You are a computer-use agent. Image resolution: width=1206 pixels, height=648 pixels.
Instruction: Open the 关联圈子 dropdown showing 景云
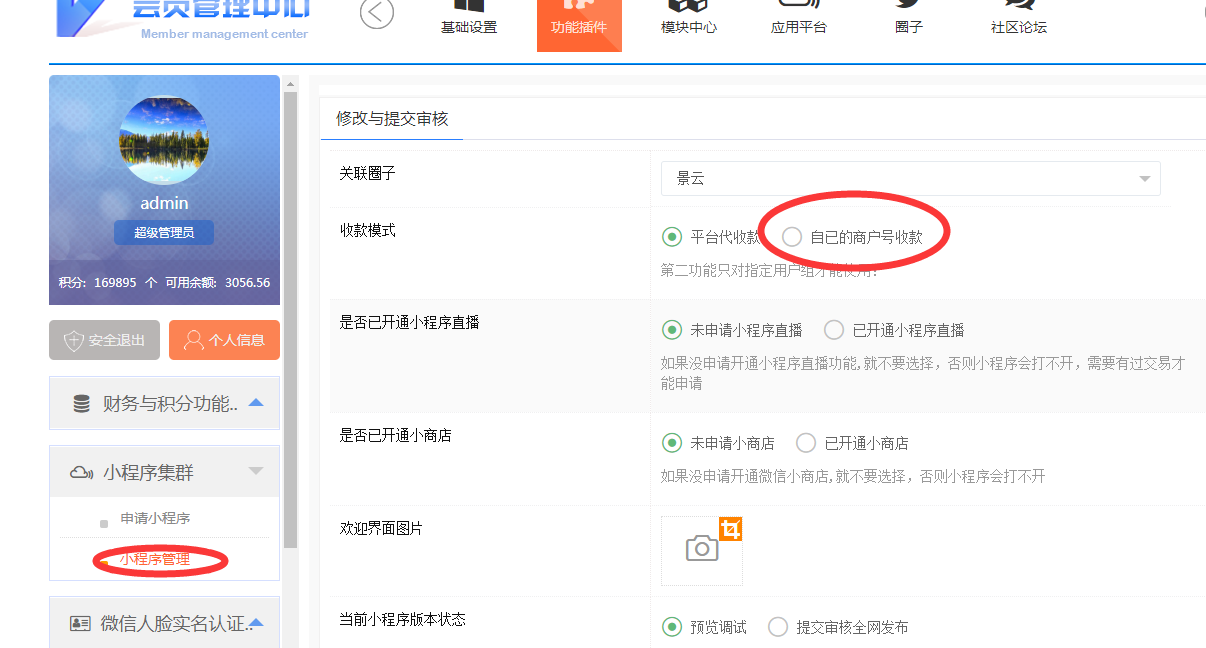[x=910, y=179]
